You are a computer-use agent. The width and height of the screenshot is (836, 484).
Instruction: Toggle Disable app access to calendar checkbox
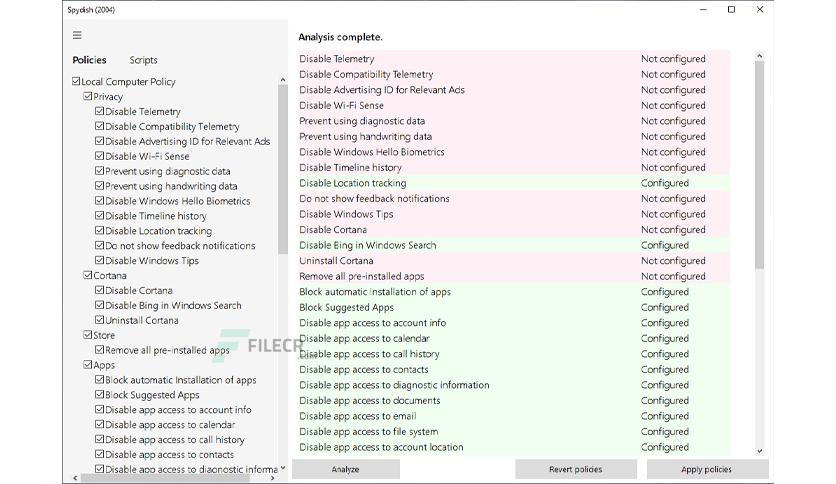[x=99, y=424]
